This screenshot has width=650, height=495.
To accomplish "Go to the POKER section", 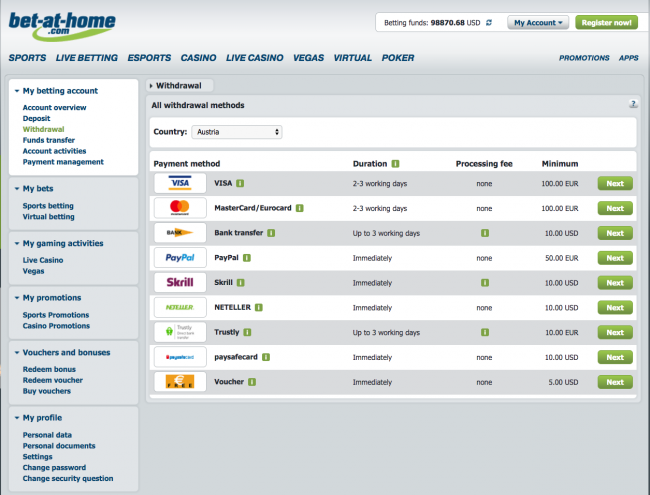I will (398, 58).
